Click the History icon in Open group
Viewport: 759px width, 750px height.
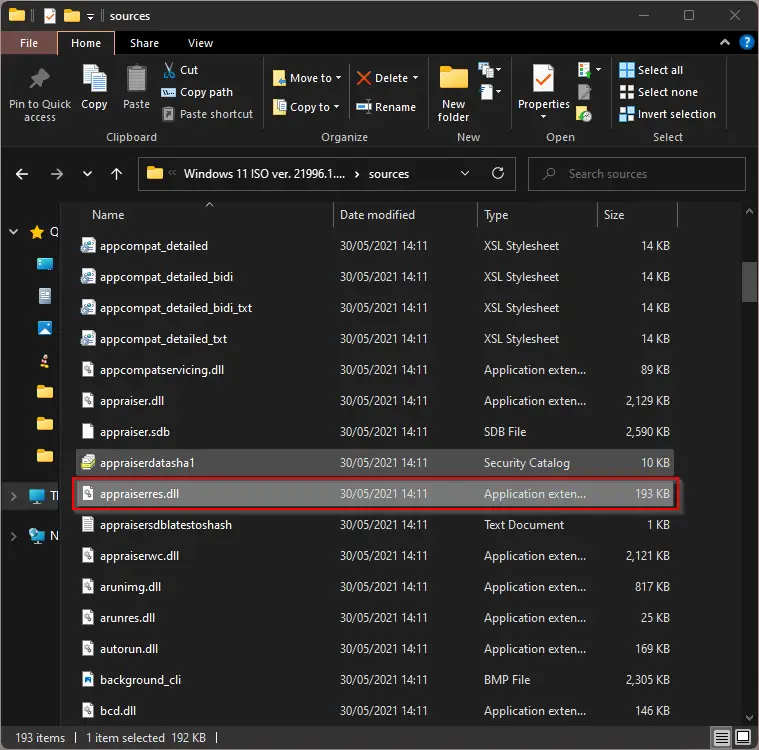584,114
